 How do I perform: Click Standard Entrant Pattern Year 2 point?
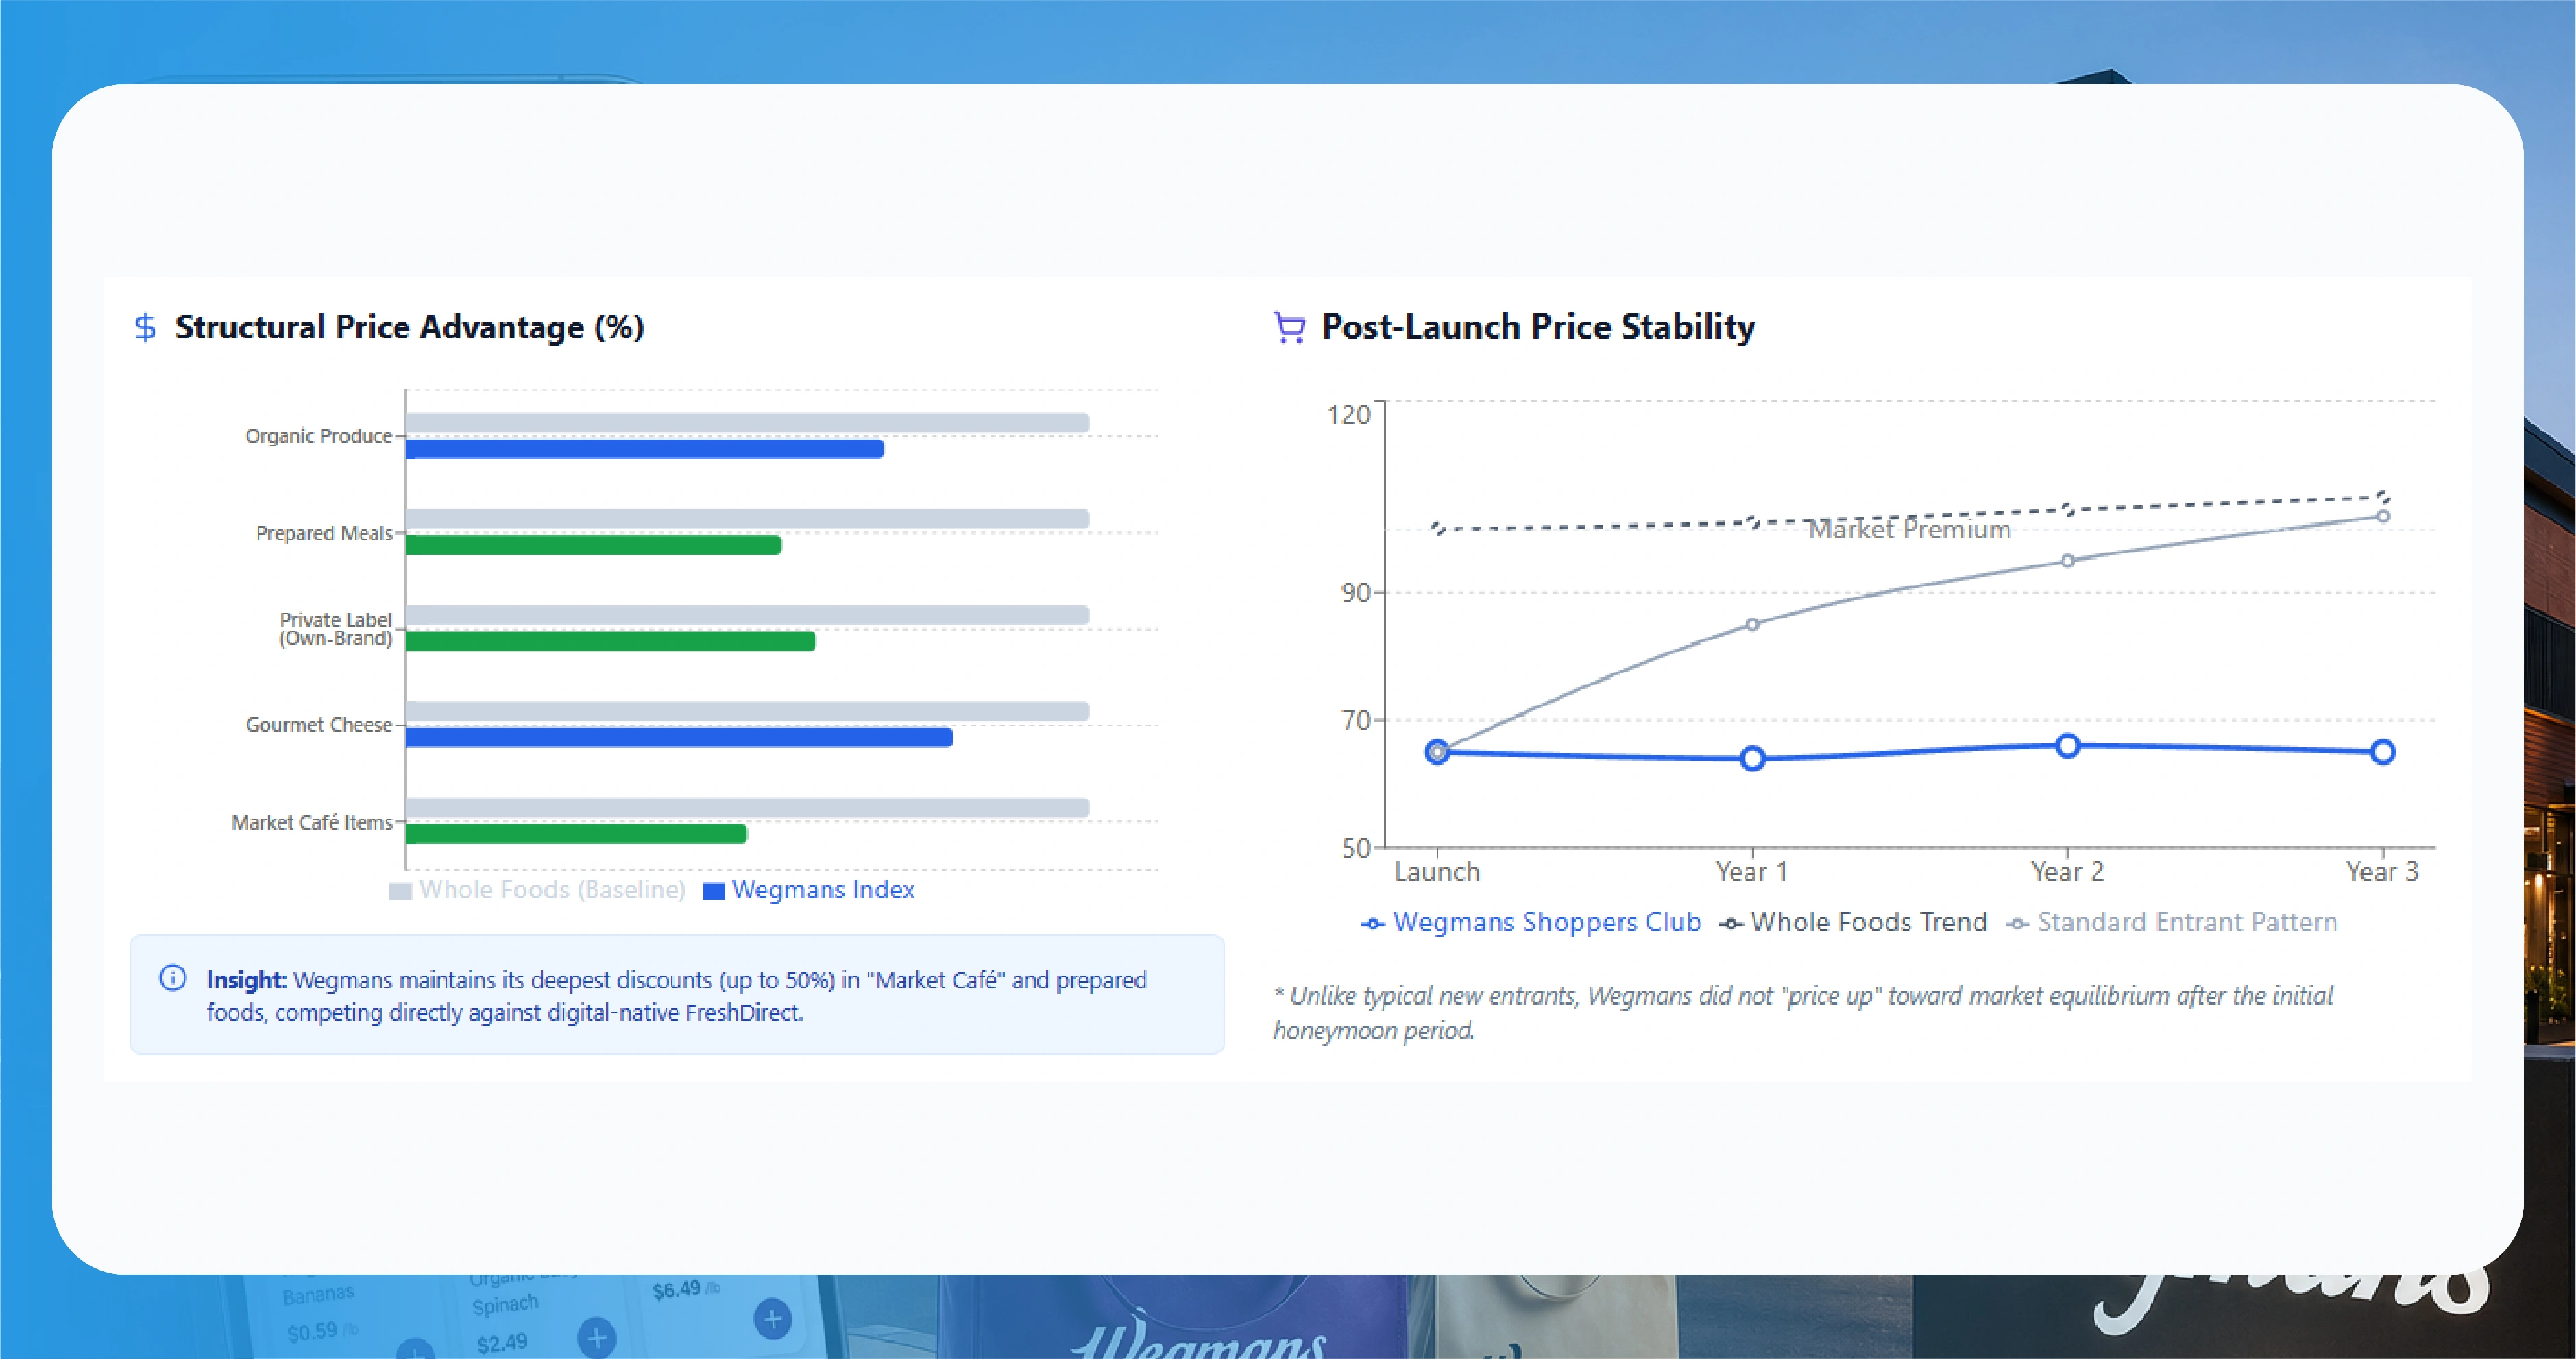[2068, 561]
